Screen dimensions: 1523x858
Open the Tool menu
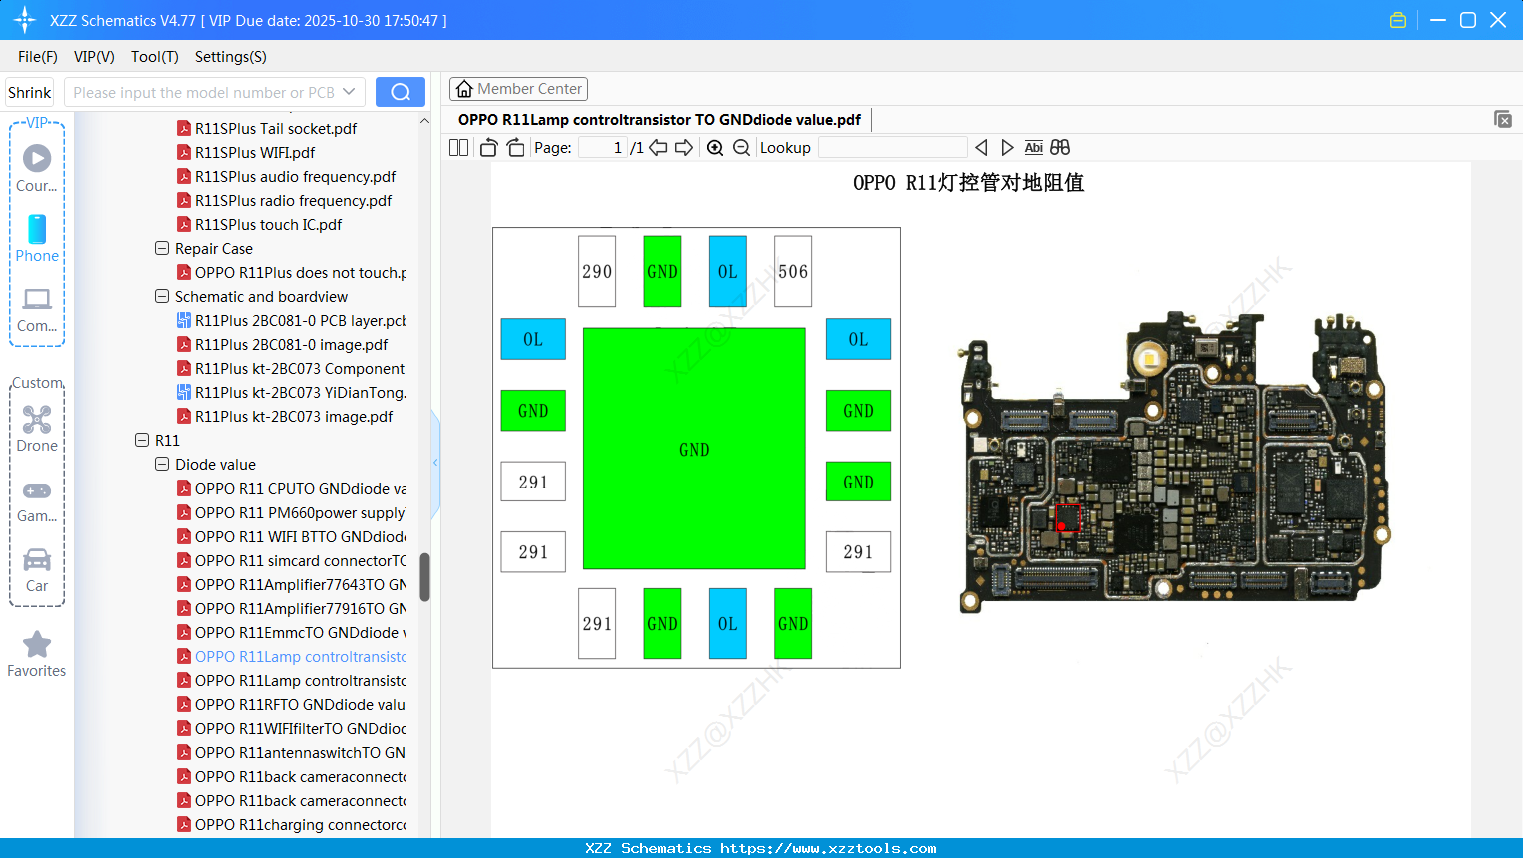click(154, 57)
